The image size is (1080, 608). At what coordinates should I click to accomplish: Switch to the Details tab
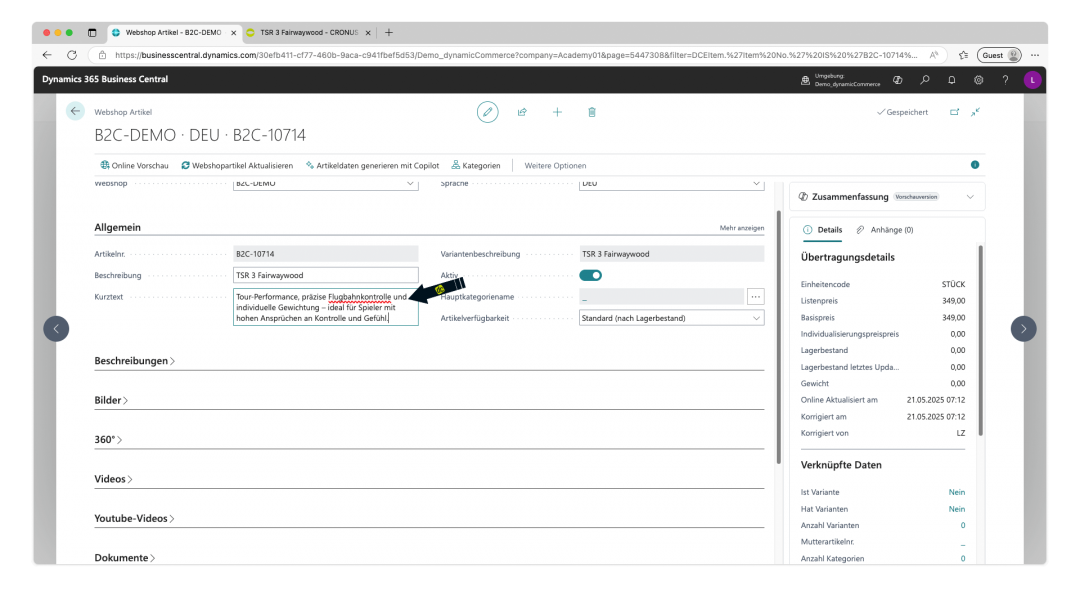[x=822, y=230]
